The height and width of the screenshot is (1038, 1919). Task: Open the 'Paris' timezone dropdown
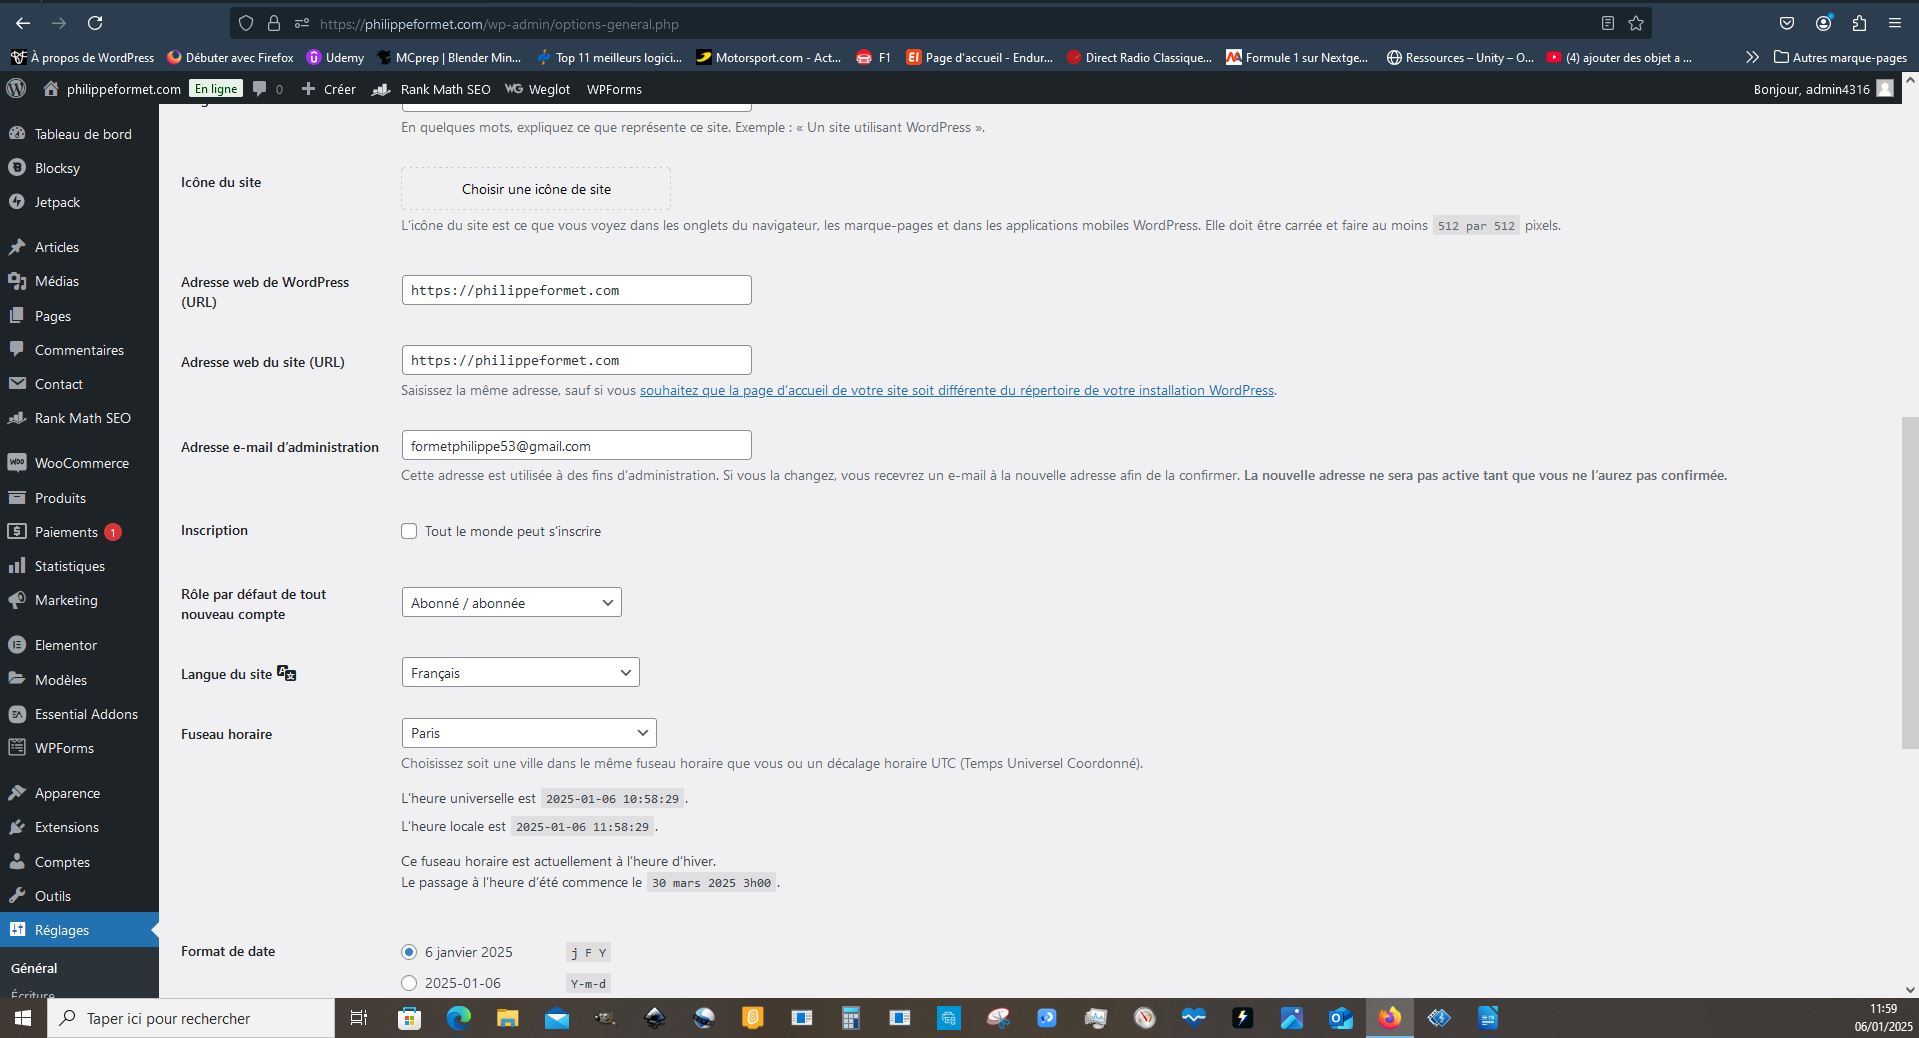(x=528, y=733)
